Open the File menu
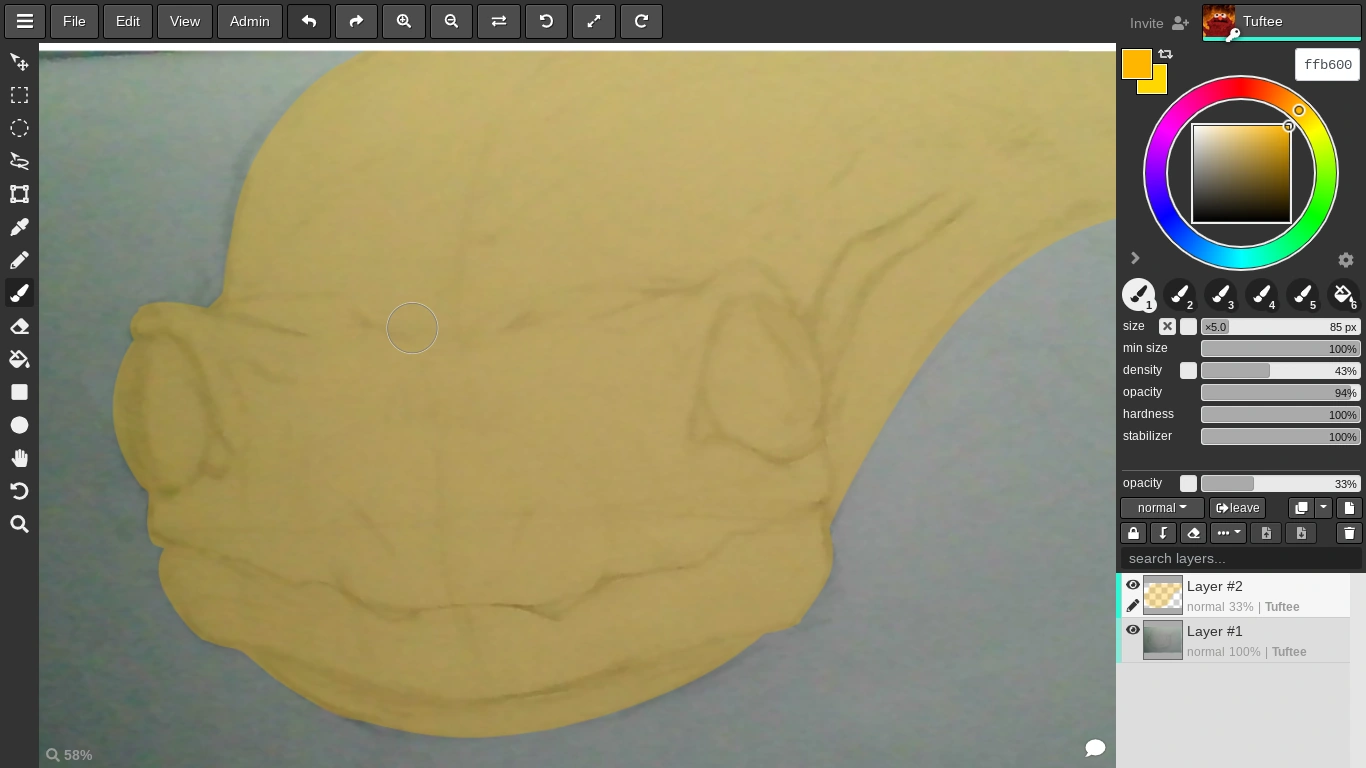 click(73, 21)
